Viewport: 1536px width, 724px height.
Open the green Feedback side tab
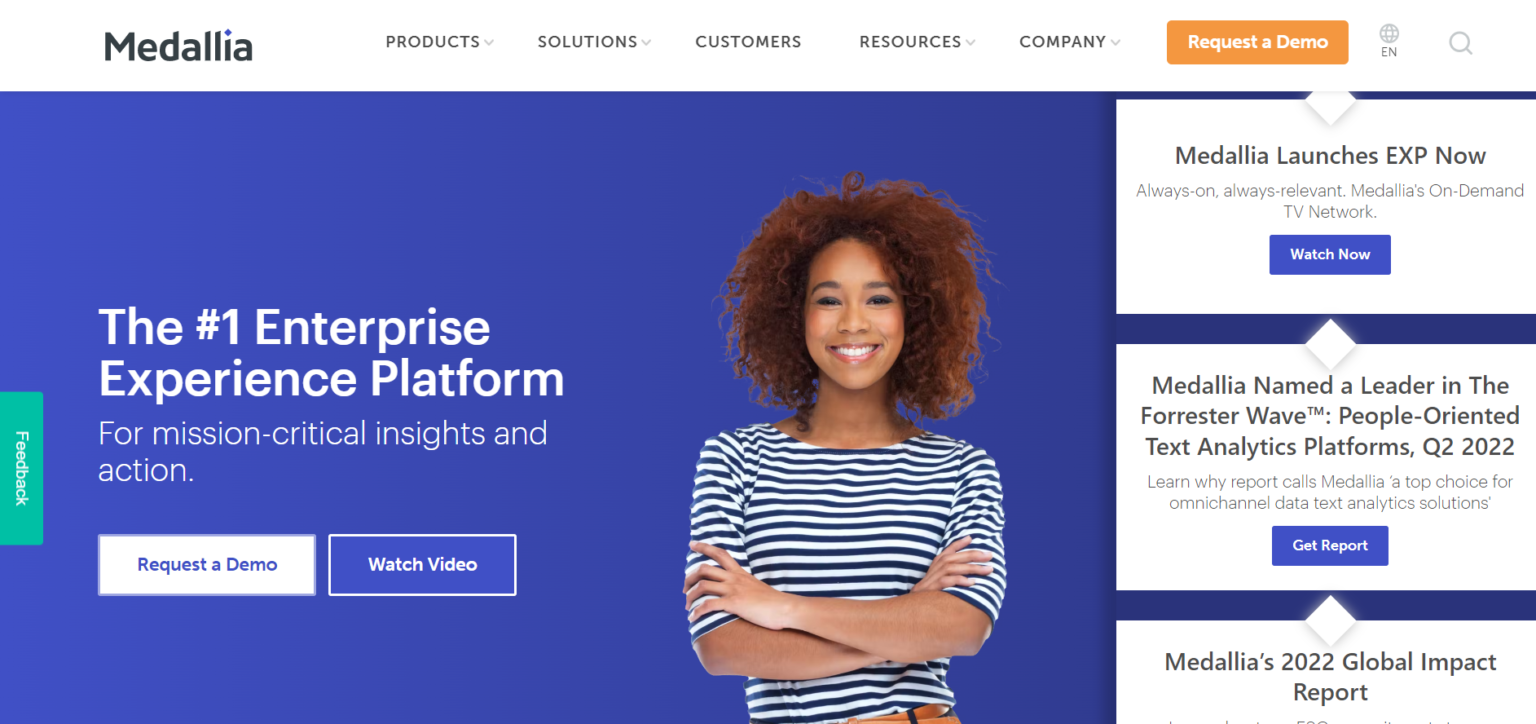click(x=21, y=468)
